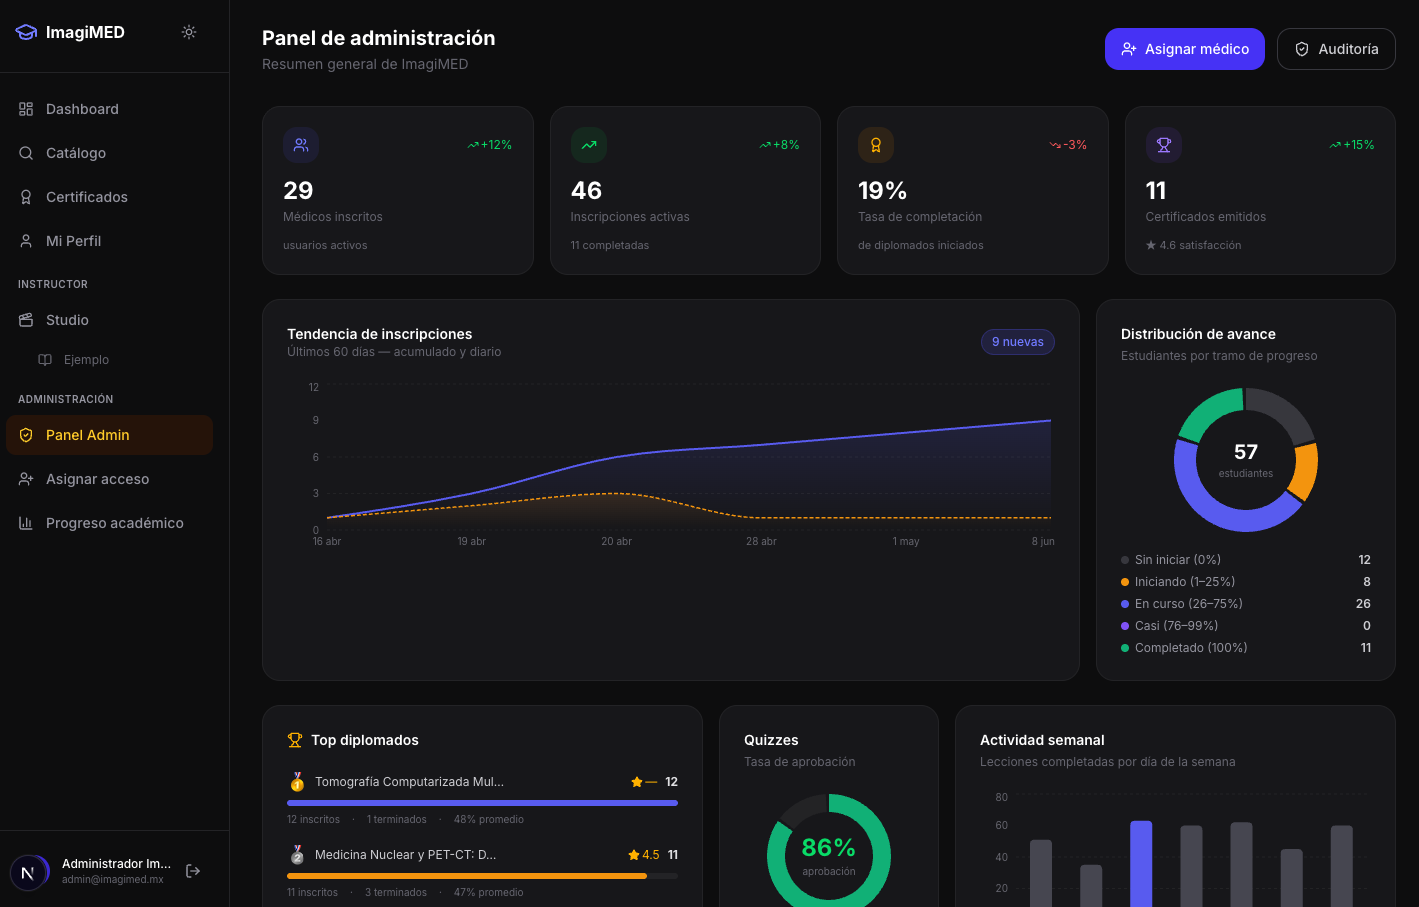
Task: Click the Top diplomados trophy icon
Action: (295, 740)
